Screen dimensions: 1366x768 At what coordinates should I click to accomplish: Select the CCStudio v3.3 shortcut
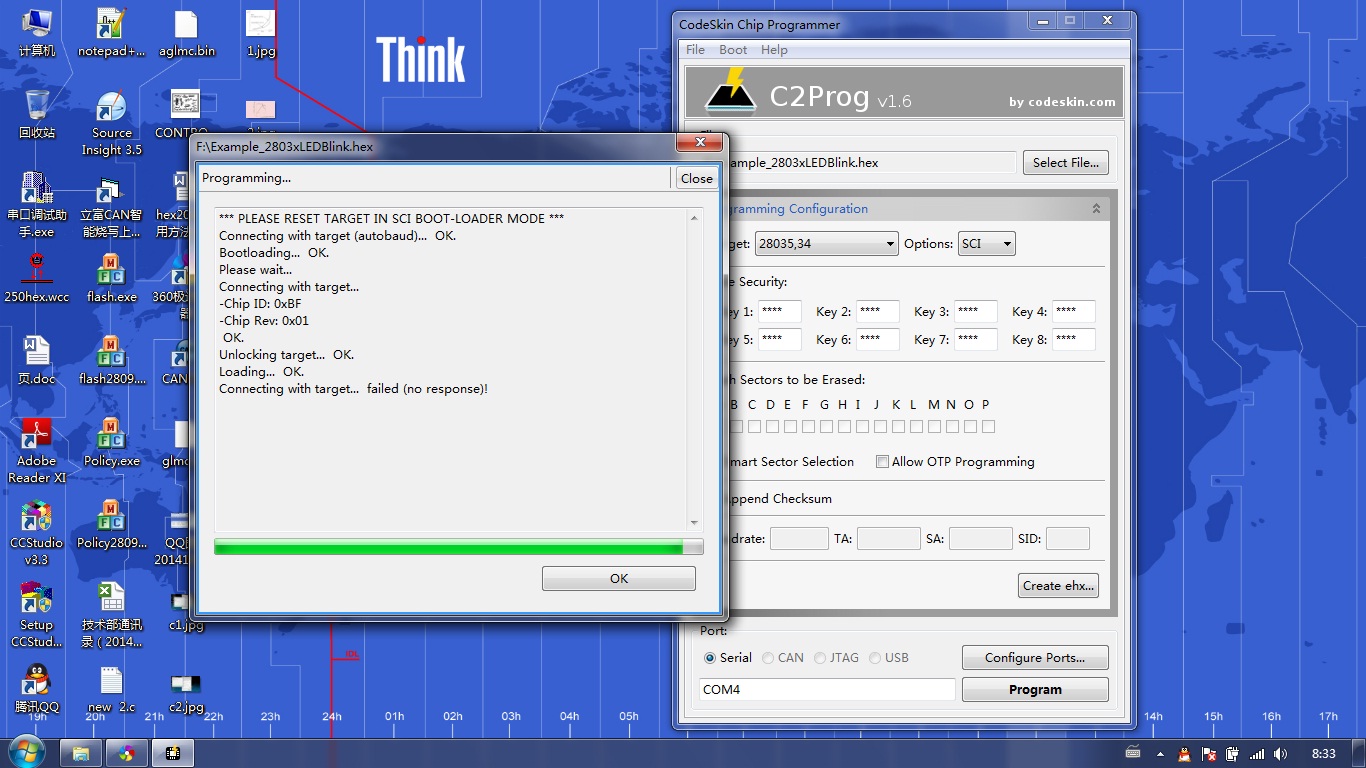click(x=37, y=533)
